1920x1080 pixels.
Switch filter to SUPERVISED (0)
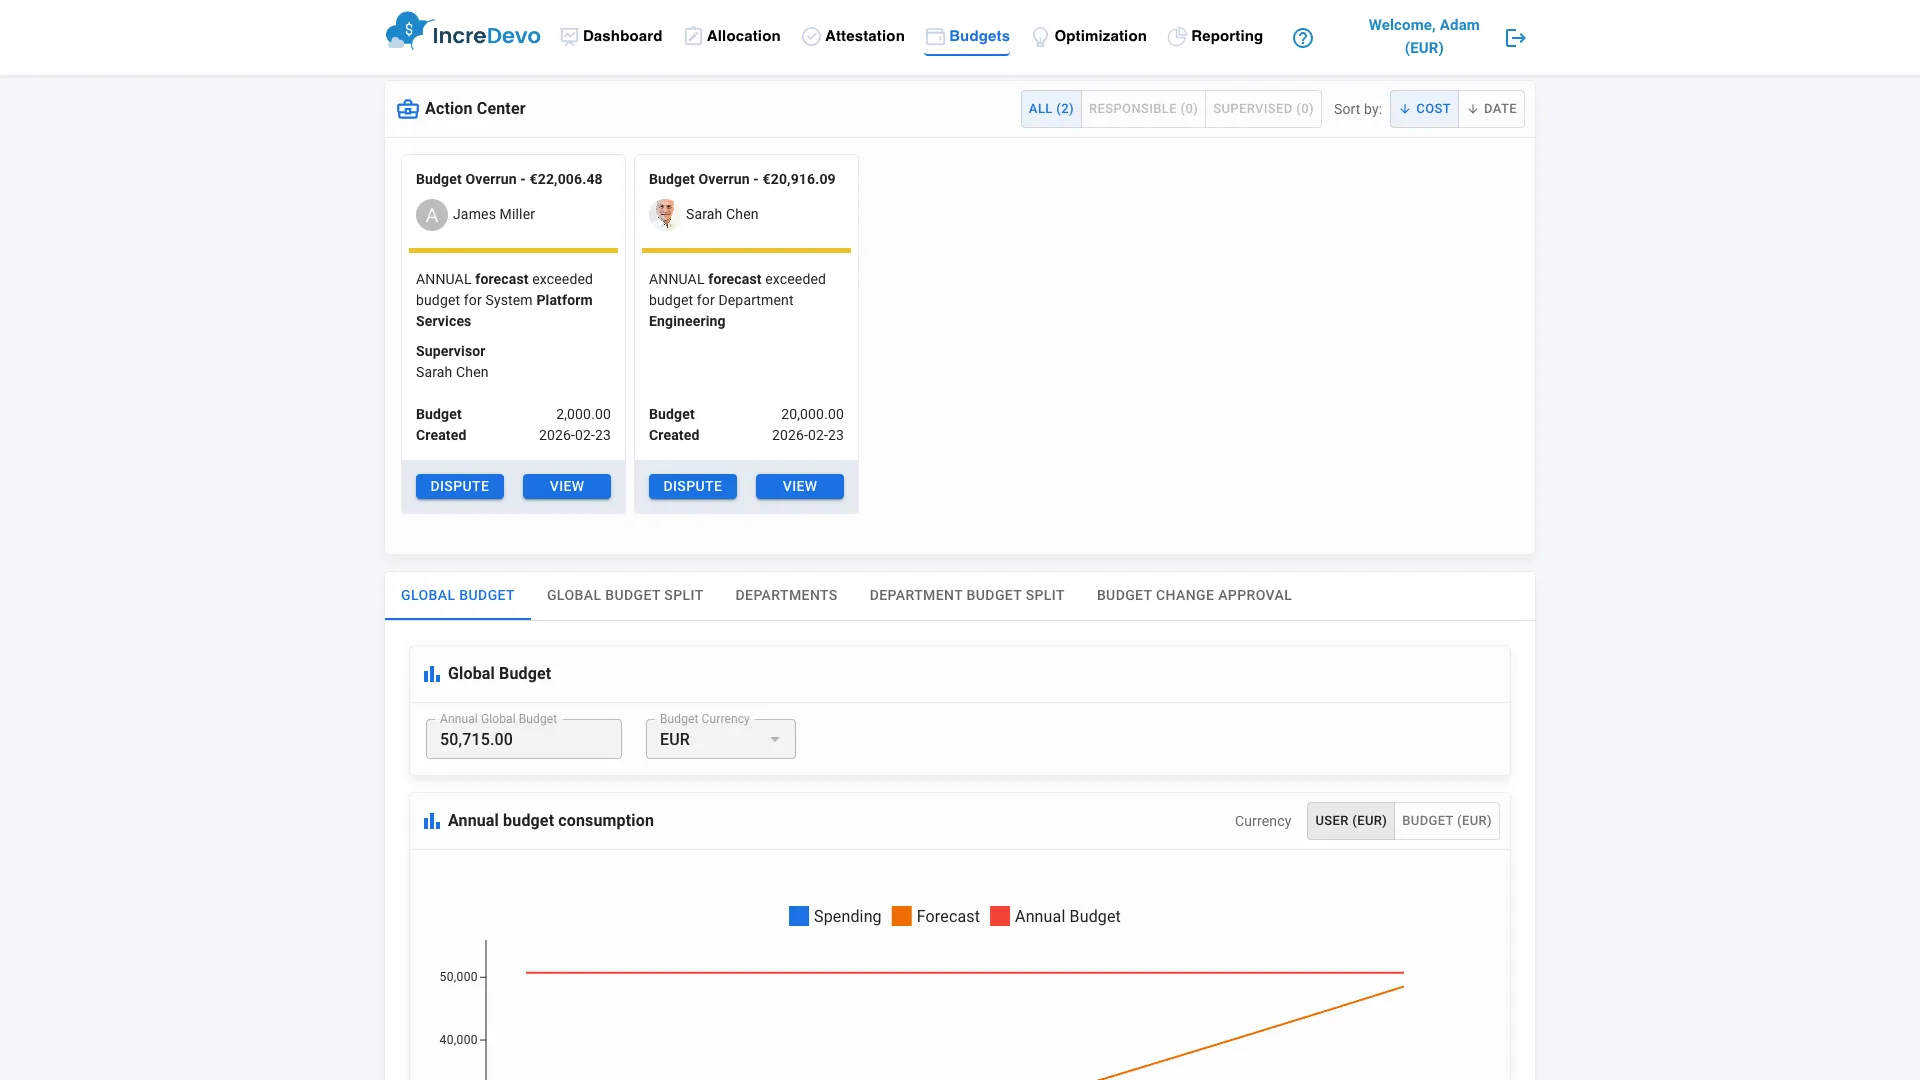(x=1263, y=108)
